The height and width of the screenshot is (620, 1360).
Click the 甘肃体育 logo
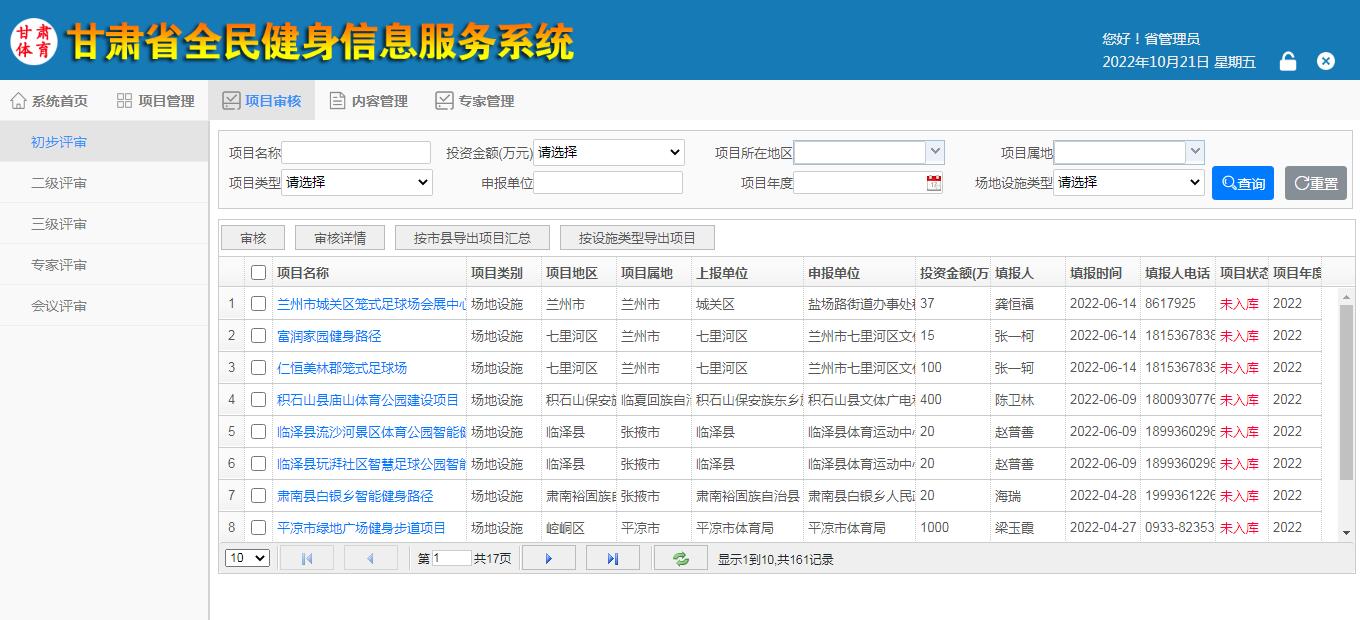point(34,41)
